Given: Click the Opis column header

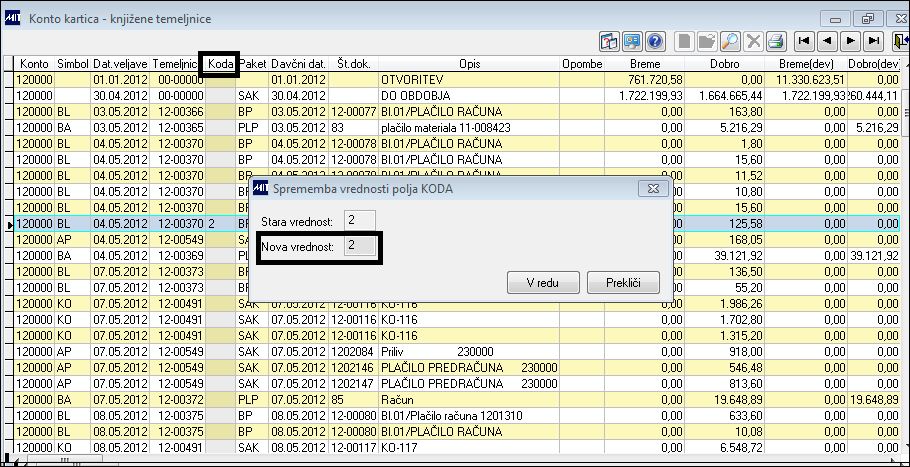Looking at the screenshot, I should pos(469,64).
